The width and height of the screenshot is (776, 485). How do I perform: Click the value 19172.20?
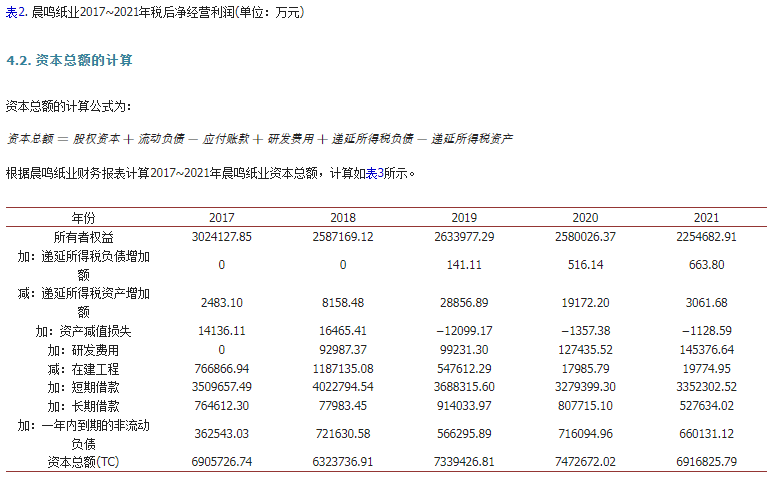(x=585, y=302)
